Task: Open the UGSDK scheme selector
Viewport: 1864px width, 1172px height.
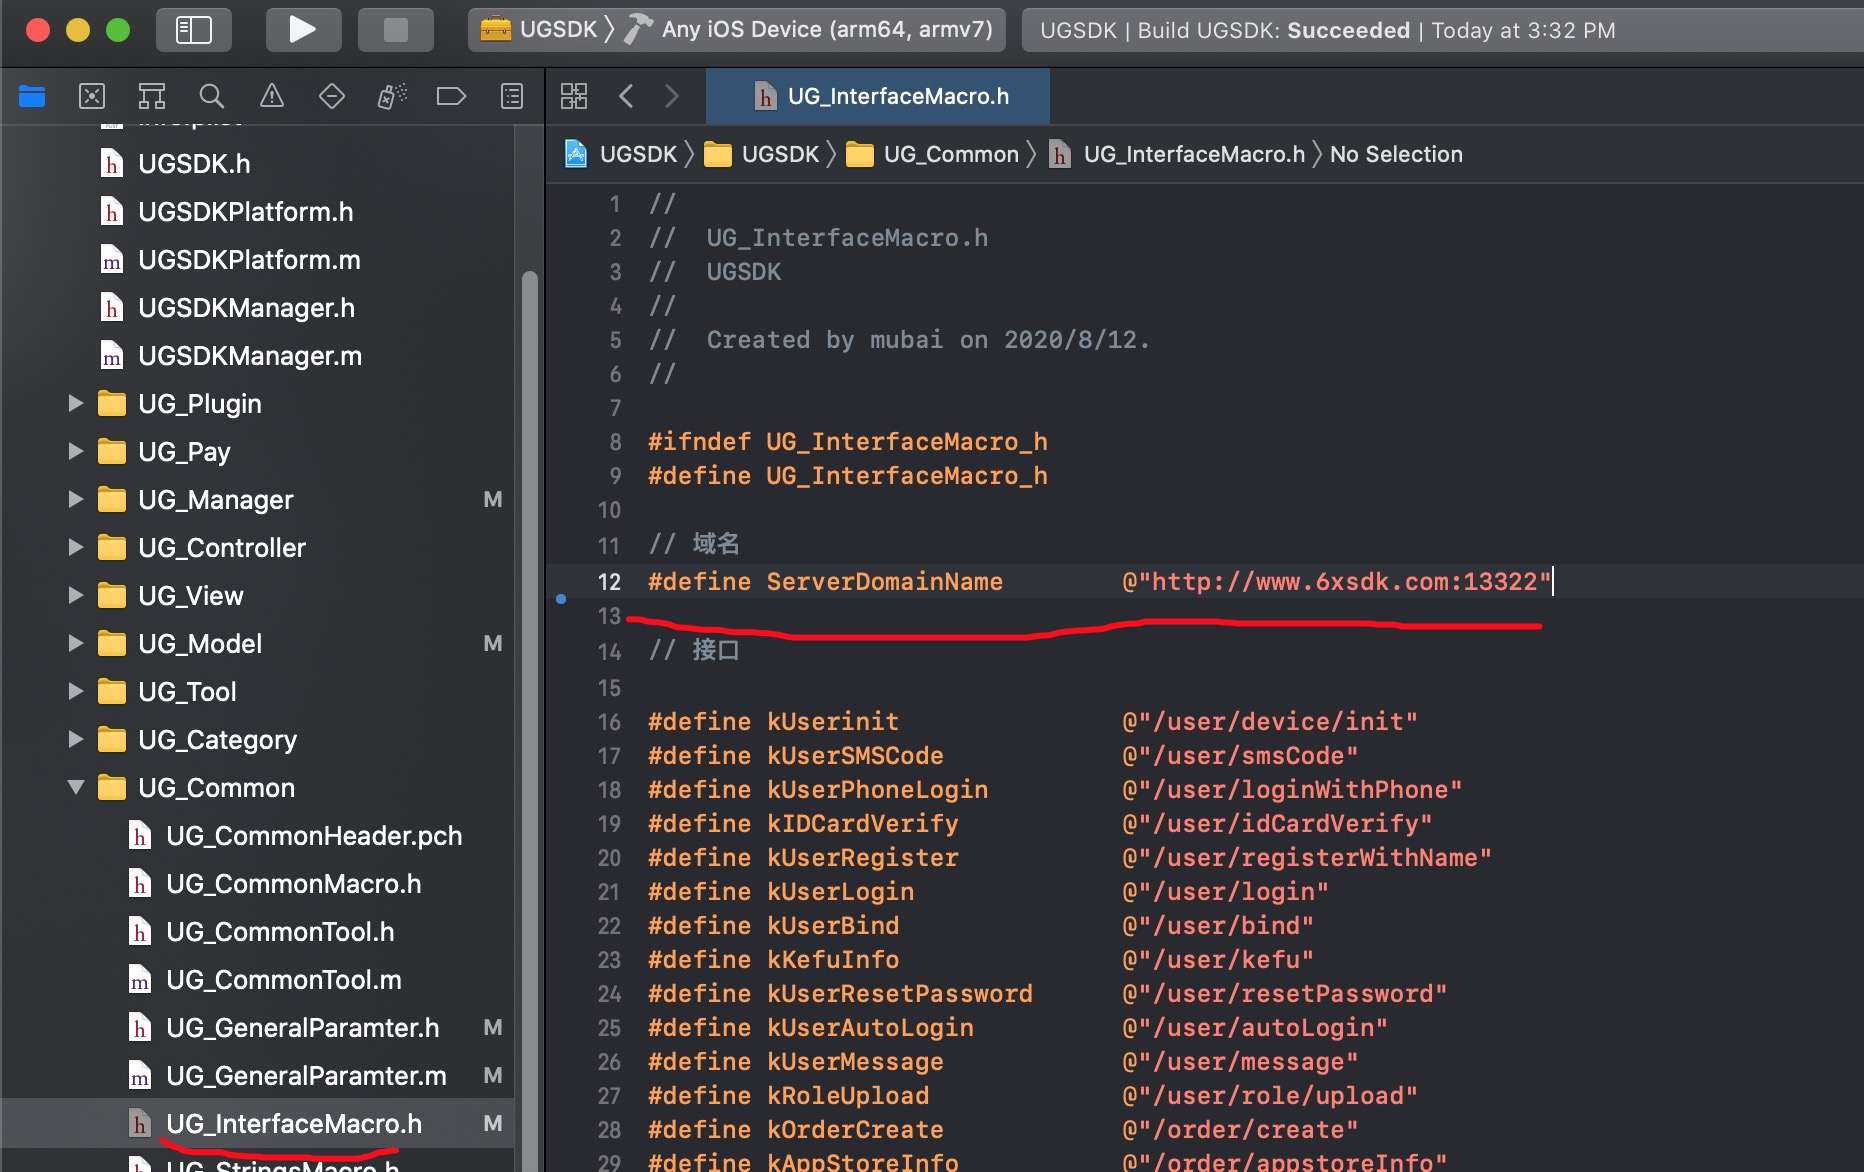Action: pos(540,30)
